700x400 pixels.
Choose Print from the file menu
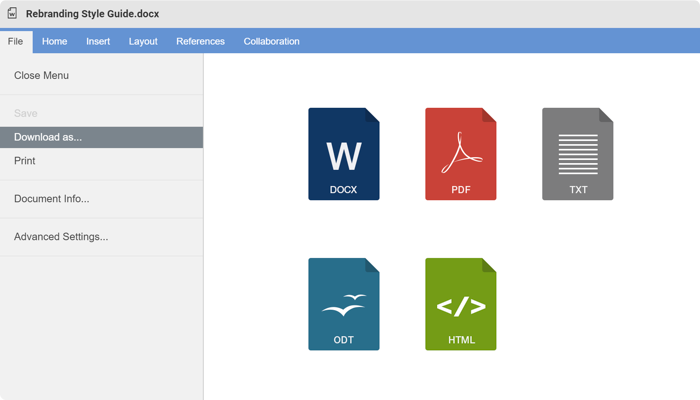(101, 161)
